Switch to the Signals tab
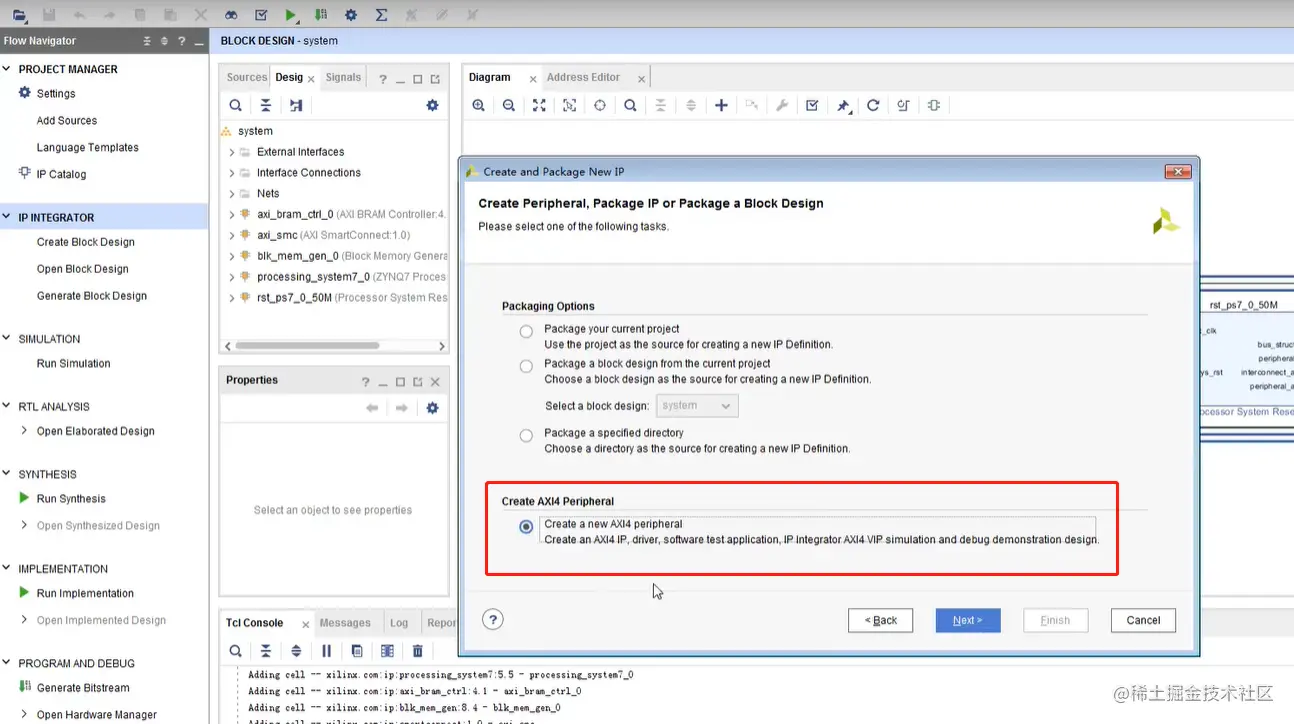The image size is (1294, 724). (343, 77)
